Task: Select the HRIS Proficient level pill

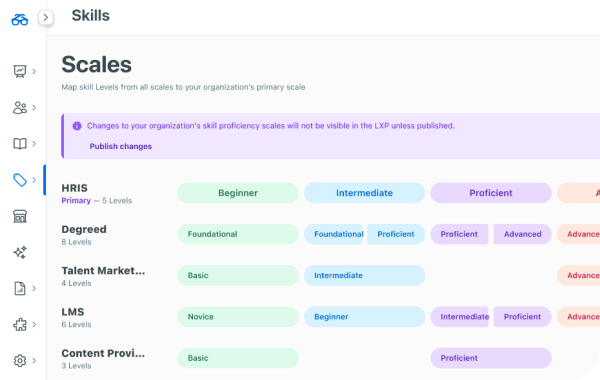Action: click(491, 193)
